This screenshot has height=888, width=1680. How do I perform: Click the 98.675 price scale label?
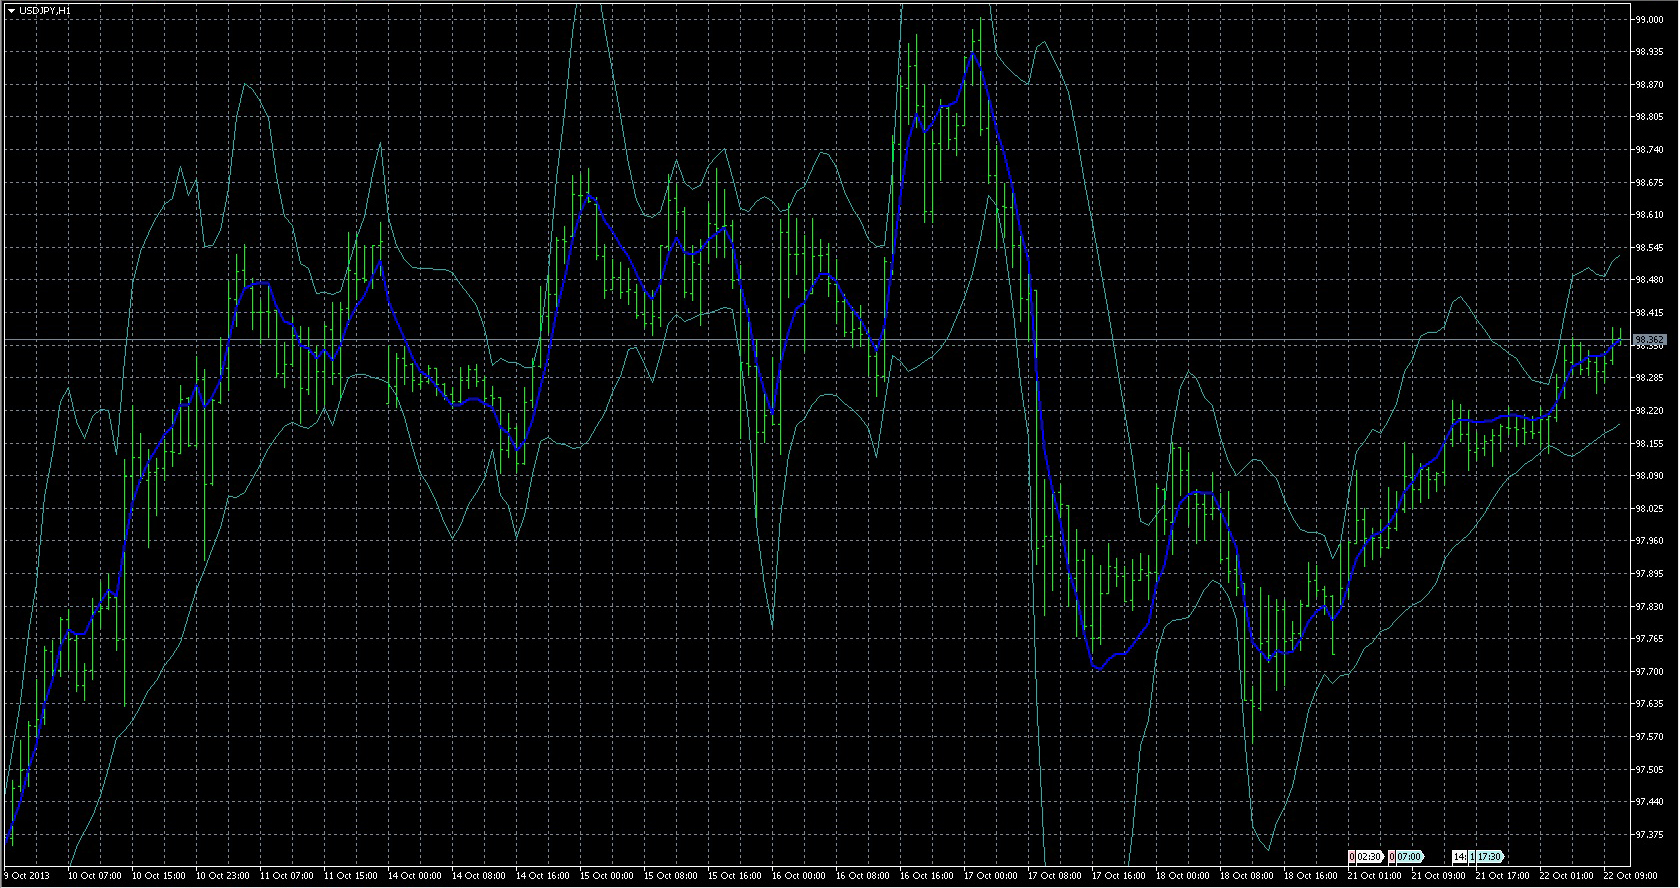click(1649, 183)
